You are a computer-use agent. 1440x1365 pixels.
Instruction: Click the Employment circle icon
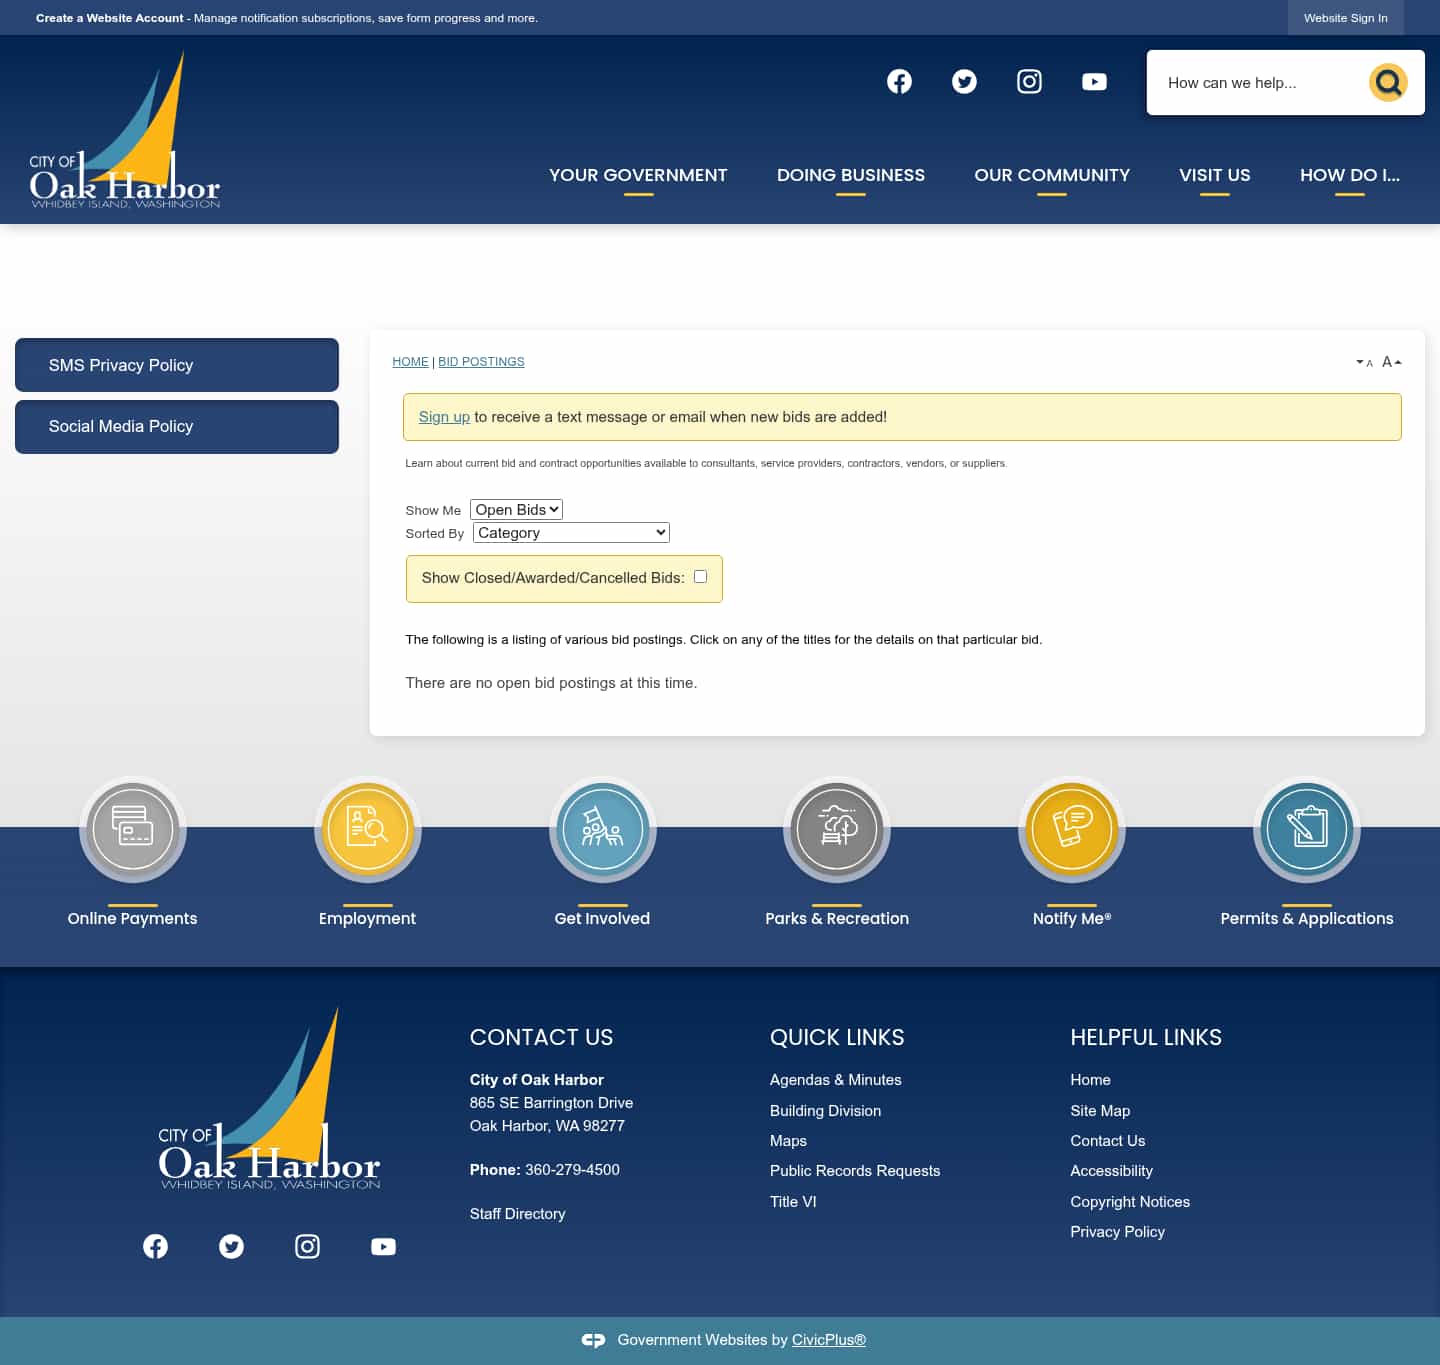(367, 829)
